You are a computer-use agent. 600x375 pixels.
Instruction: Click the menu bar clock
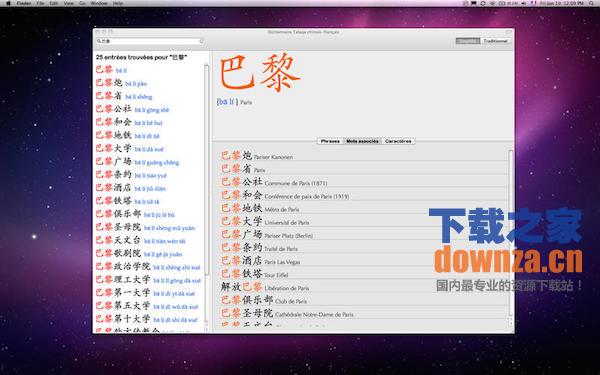[562, 3]
